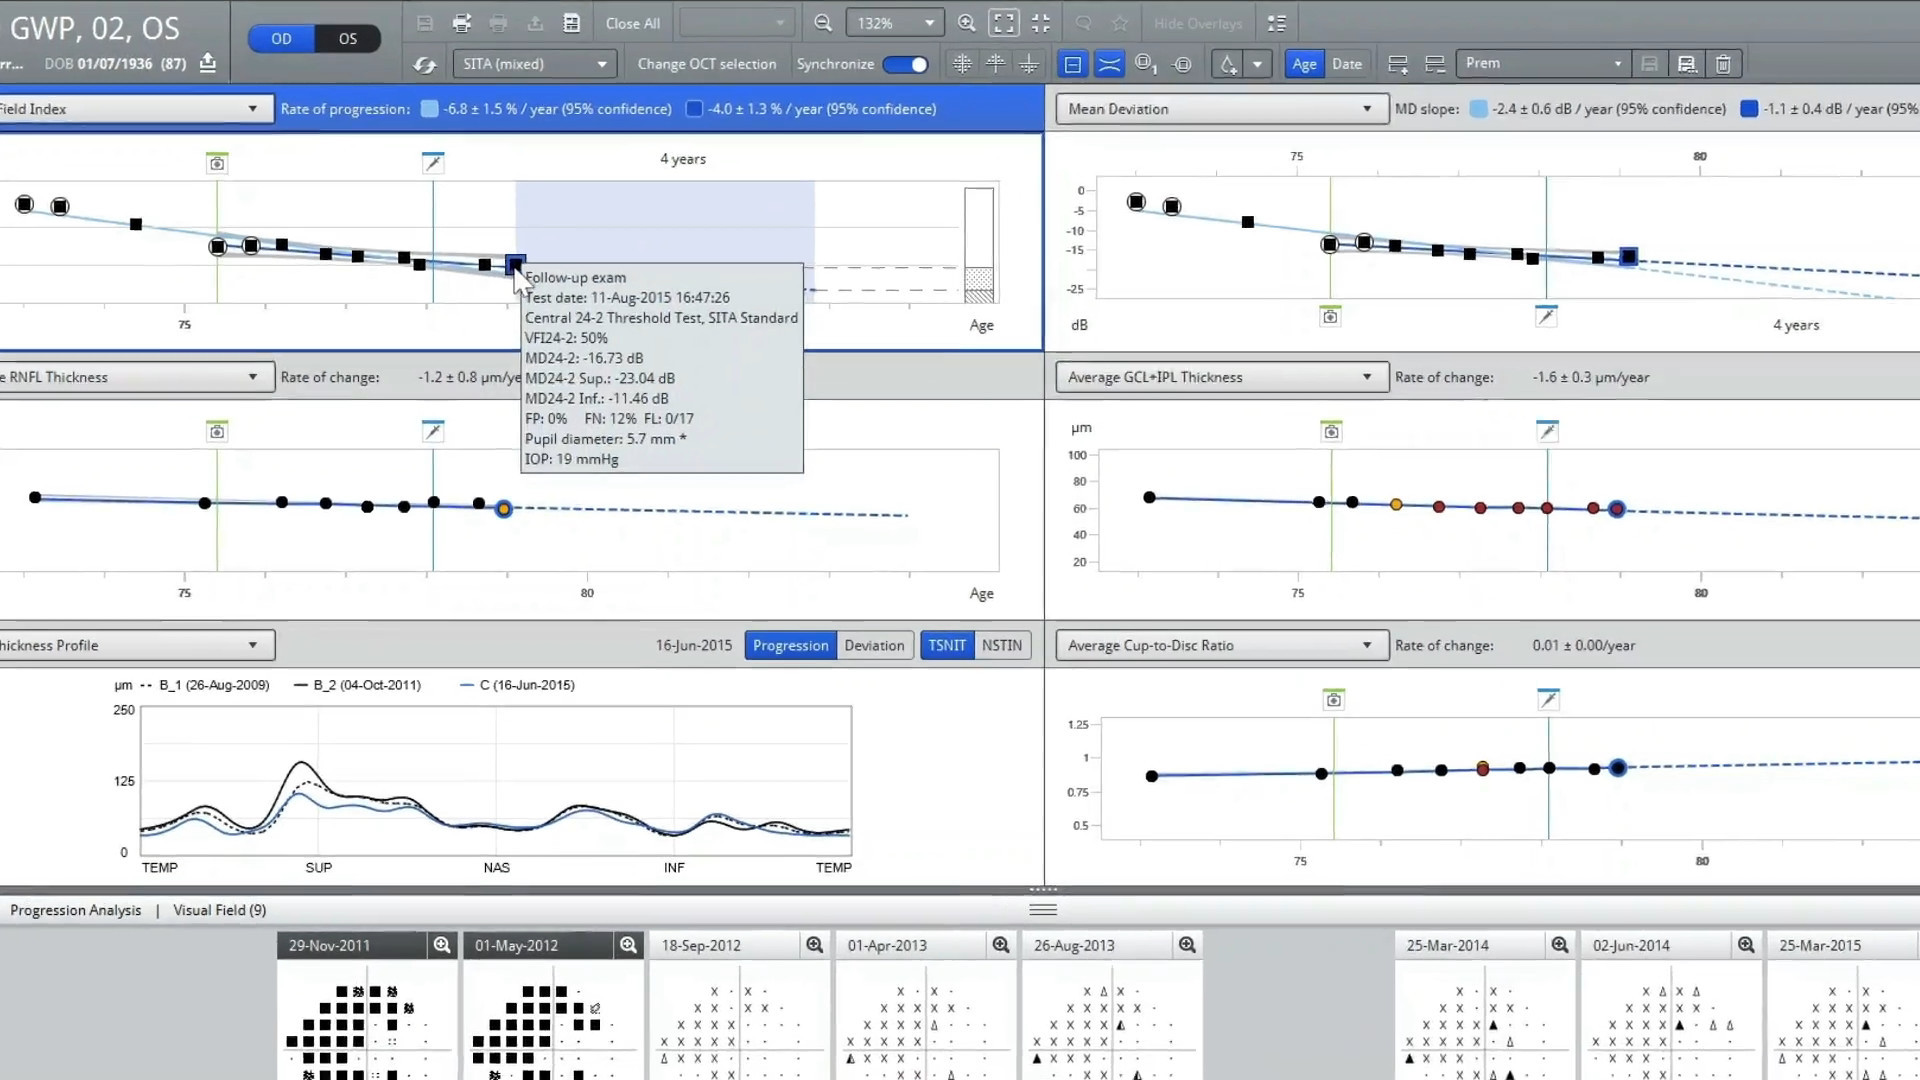
Task: Click Change OCT selection
Action: [x=707, y=63]
